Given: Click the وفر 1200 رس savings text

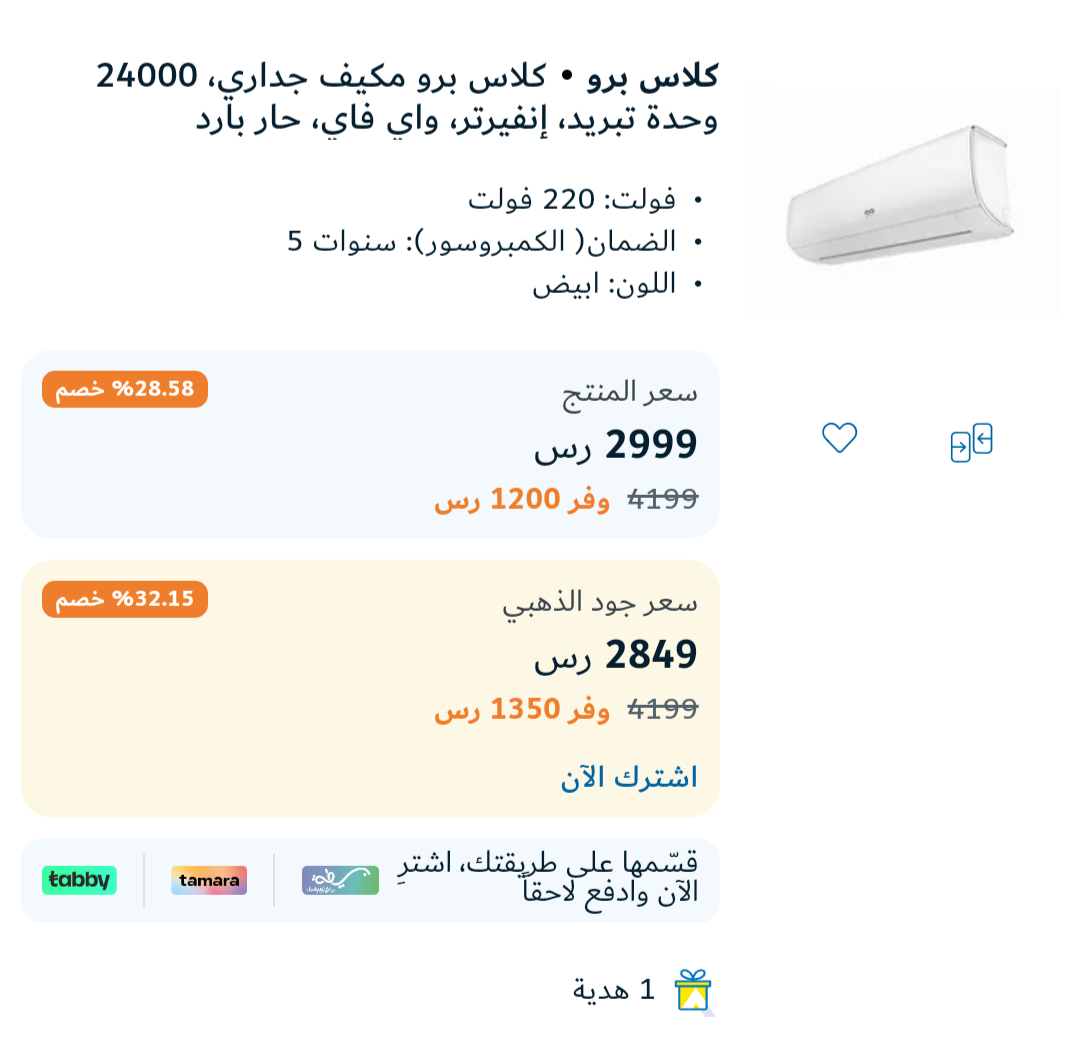Looking at the screenshot, I should coord(521,499).
